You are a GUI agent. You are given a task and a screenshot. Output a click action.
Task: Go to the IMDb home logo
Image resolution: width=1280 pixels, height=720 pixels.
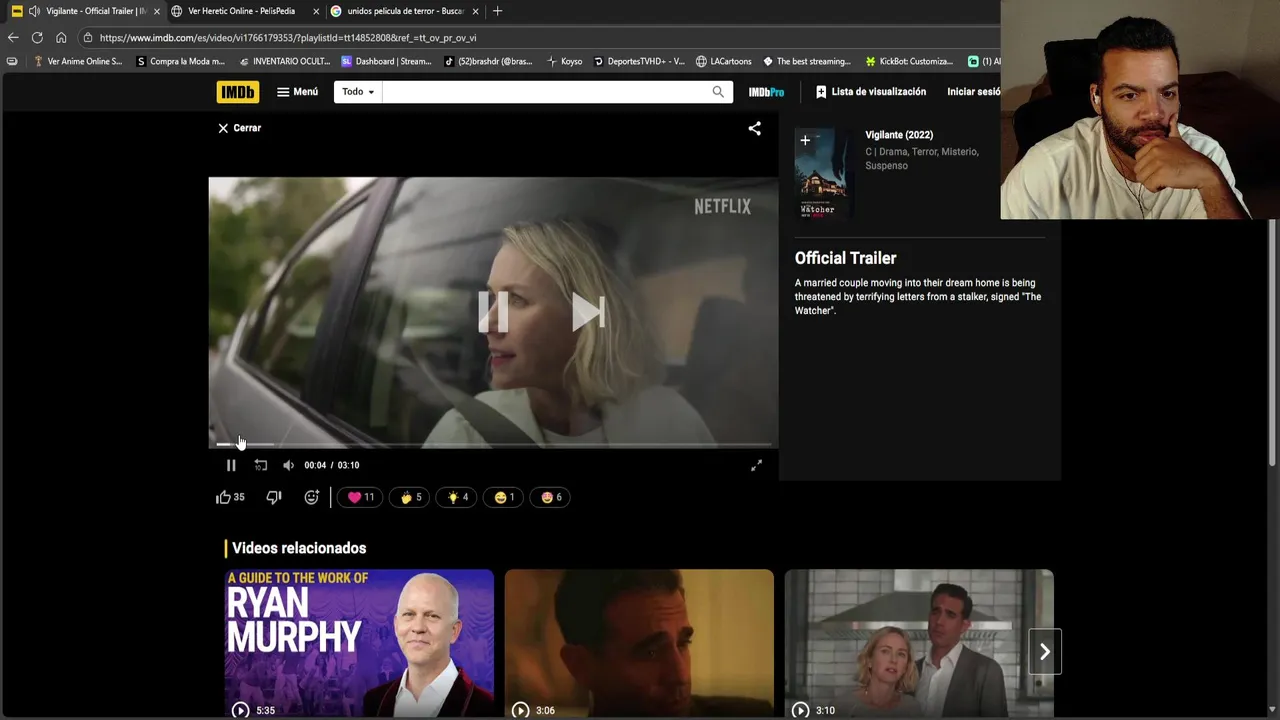[237, 92]
